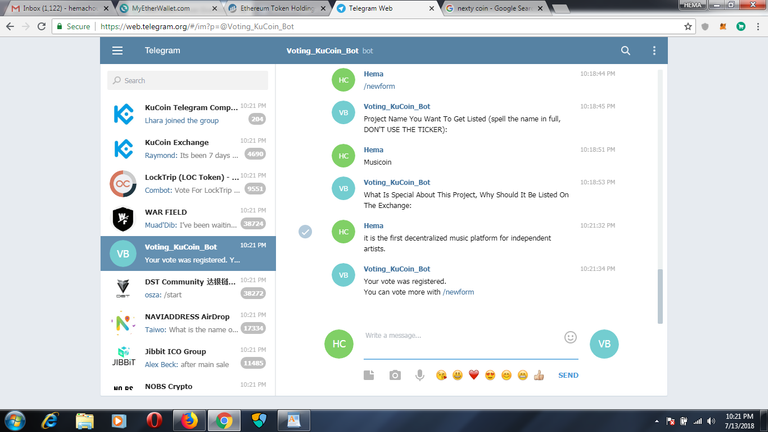Show hidden tray icons arrow

click(x=656, y=421)
